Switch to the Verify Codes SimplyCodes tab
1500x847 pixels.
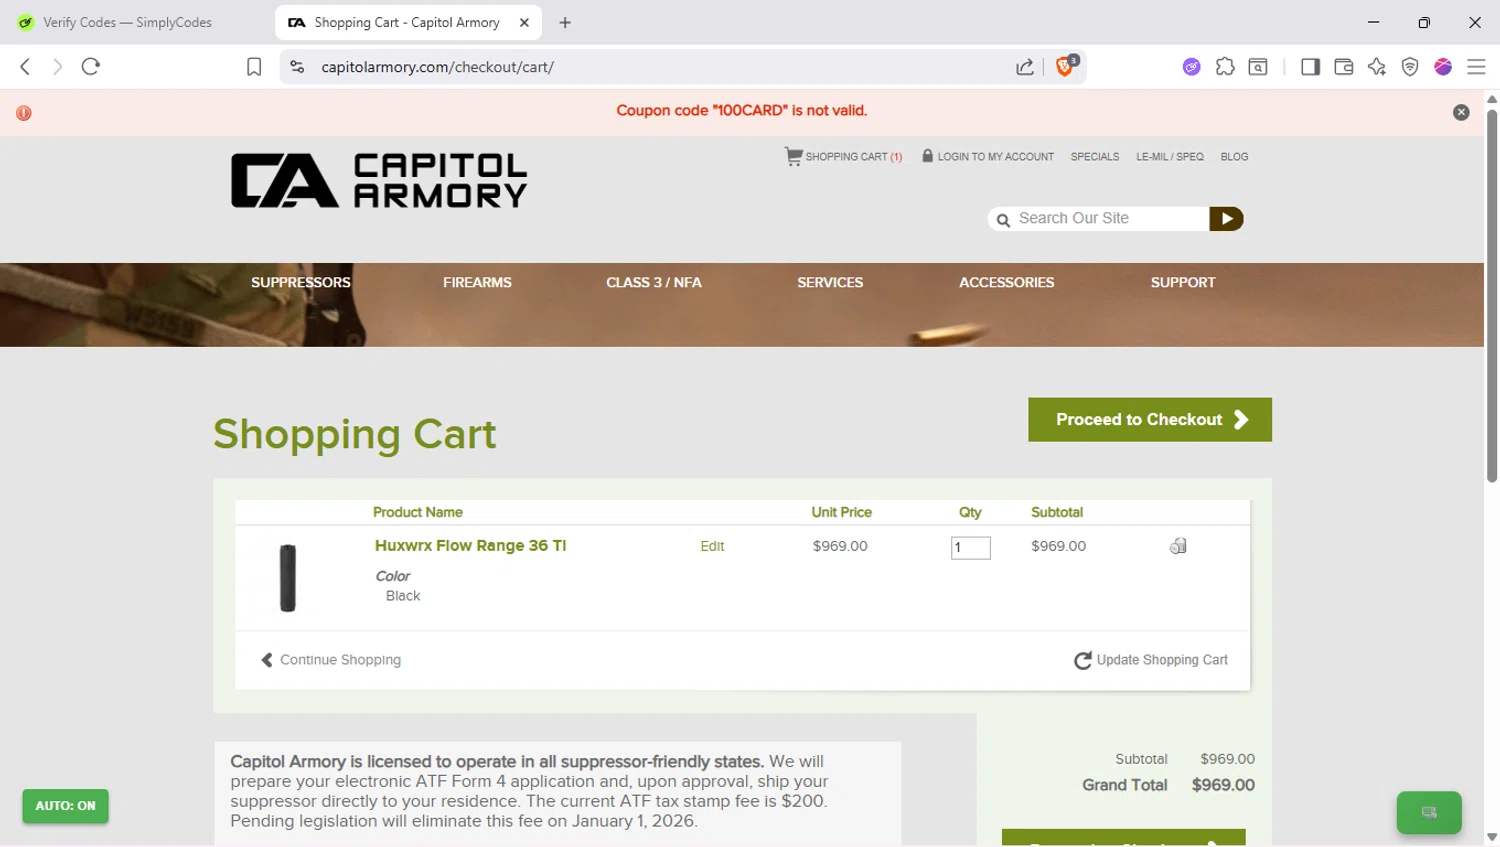coord(127,22)
